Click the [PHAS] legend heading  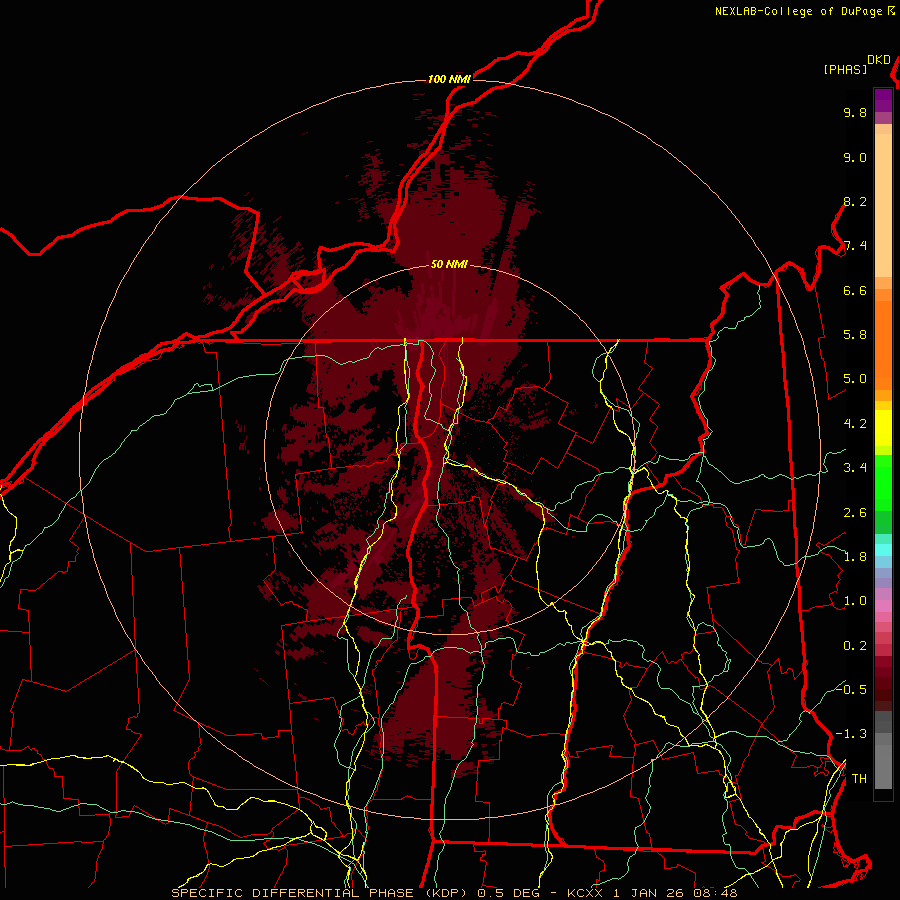click(x=845, y=69)
